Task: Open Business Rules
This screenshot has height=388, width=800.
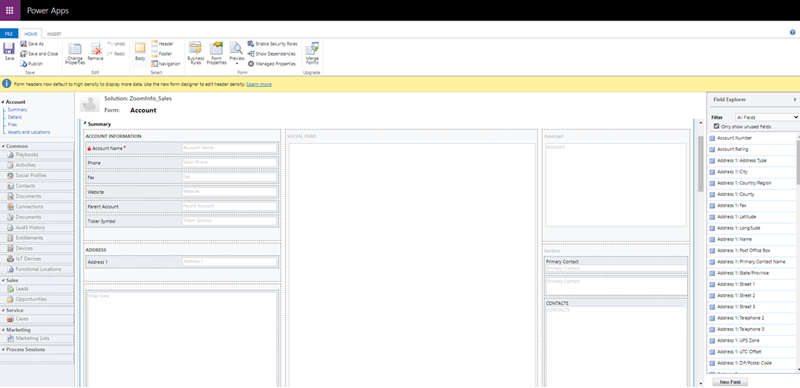Action: 195,54
